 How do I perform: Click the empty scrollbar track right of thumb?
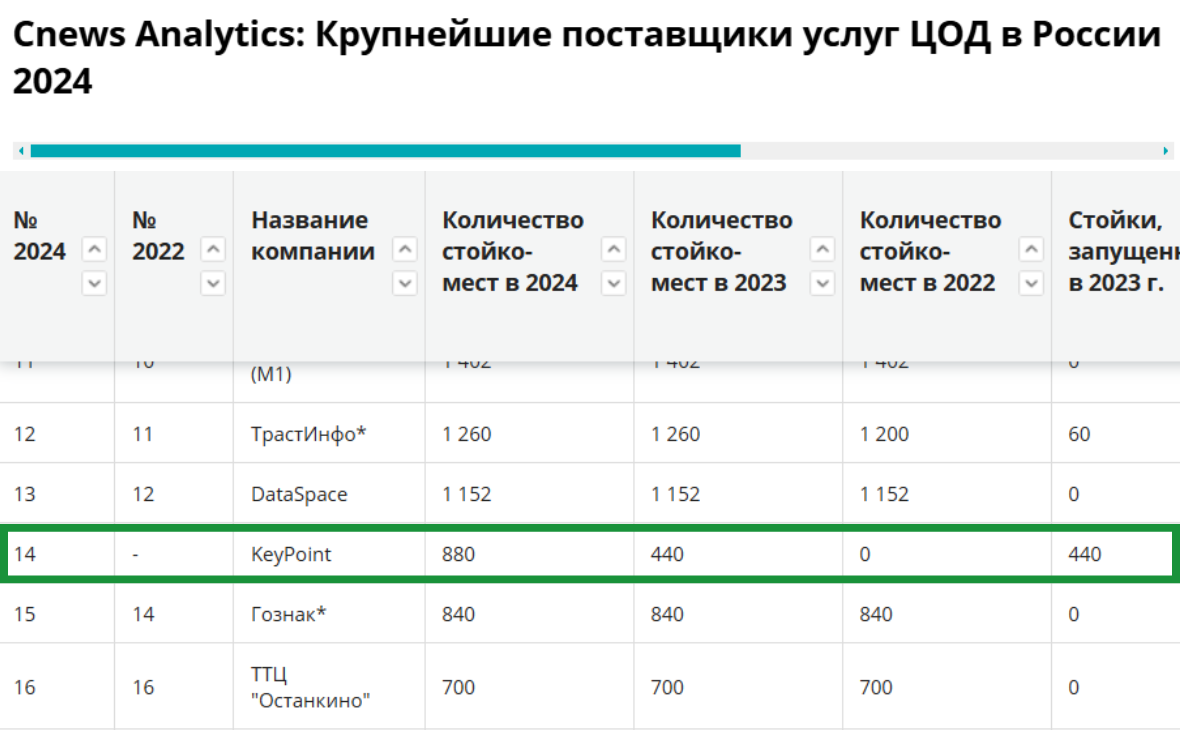tap(950, 151)
